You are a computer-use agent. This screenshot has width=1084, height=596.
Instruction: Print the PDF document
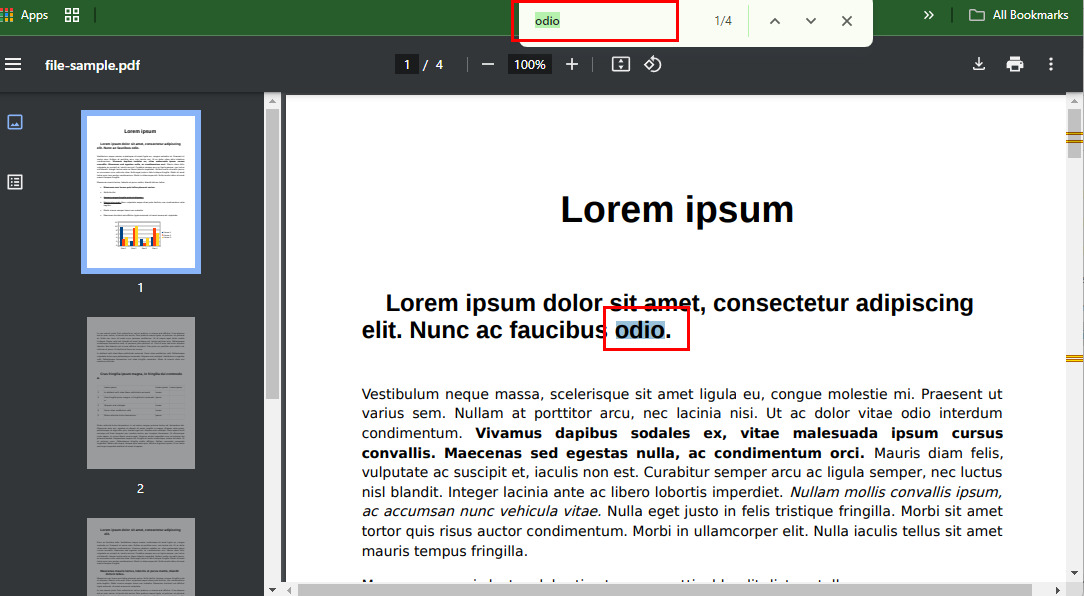pos(1015,64)
